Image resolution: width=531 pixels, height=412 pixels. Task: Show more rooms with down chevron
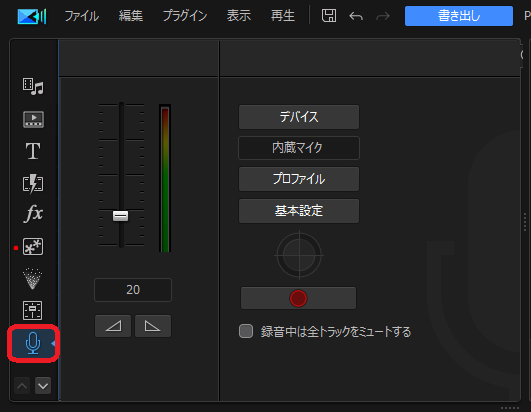pyautogui.click(x=43, y=386)
